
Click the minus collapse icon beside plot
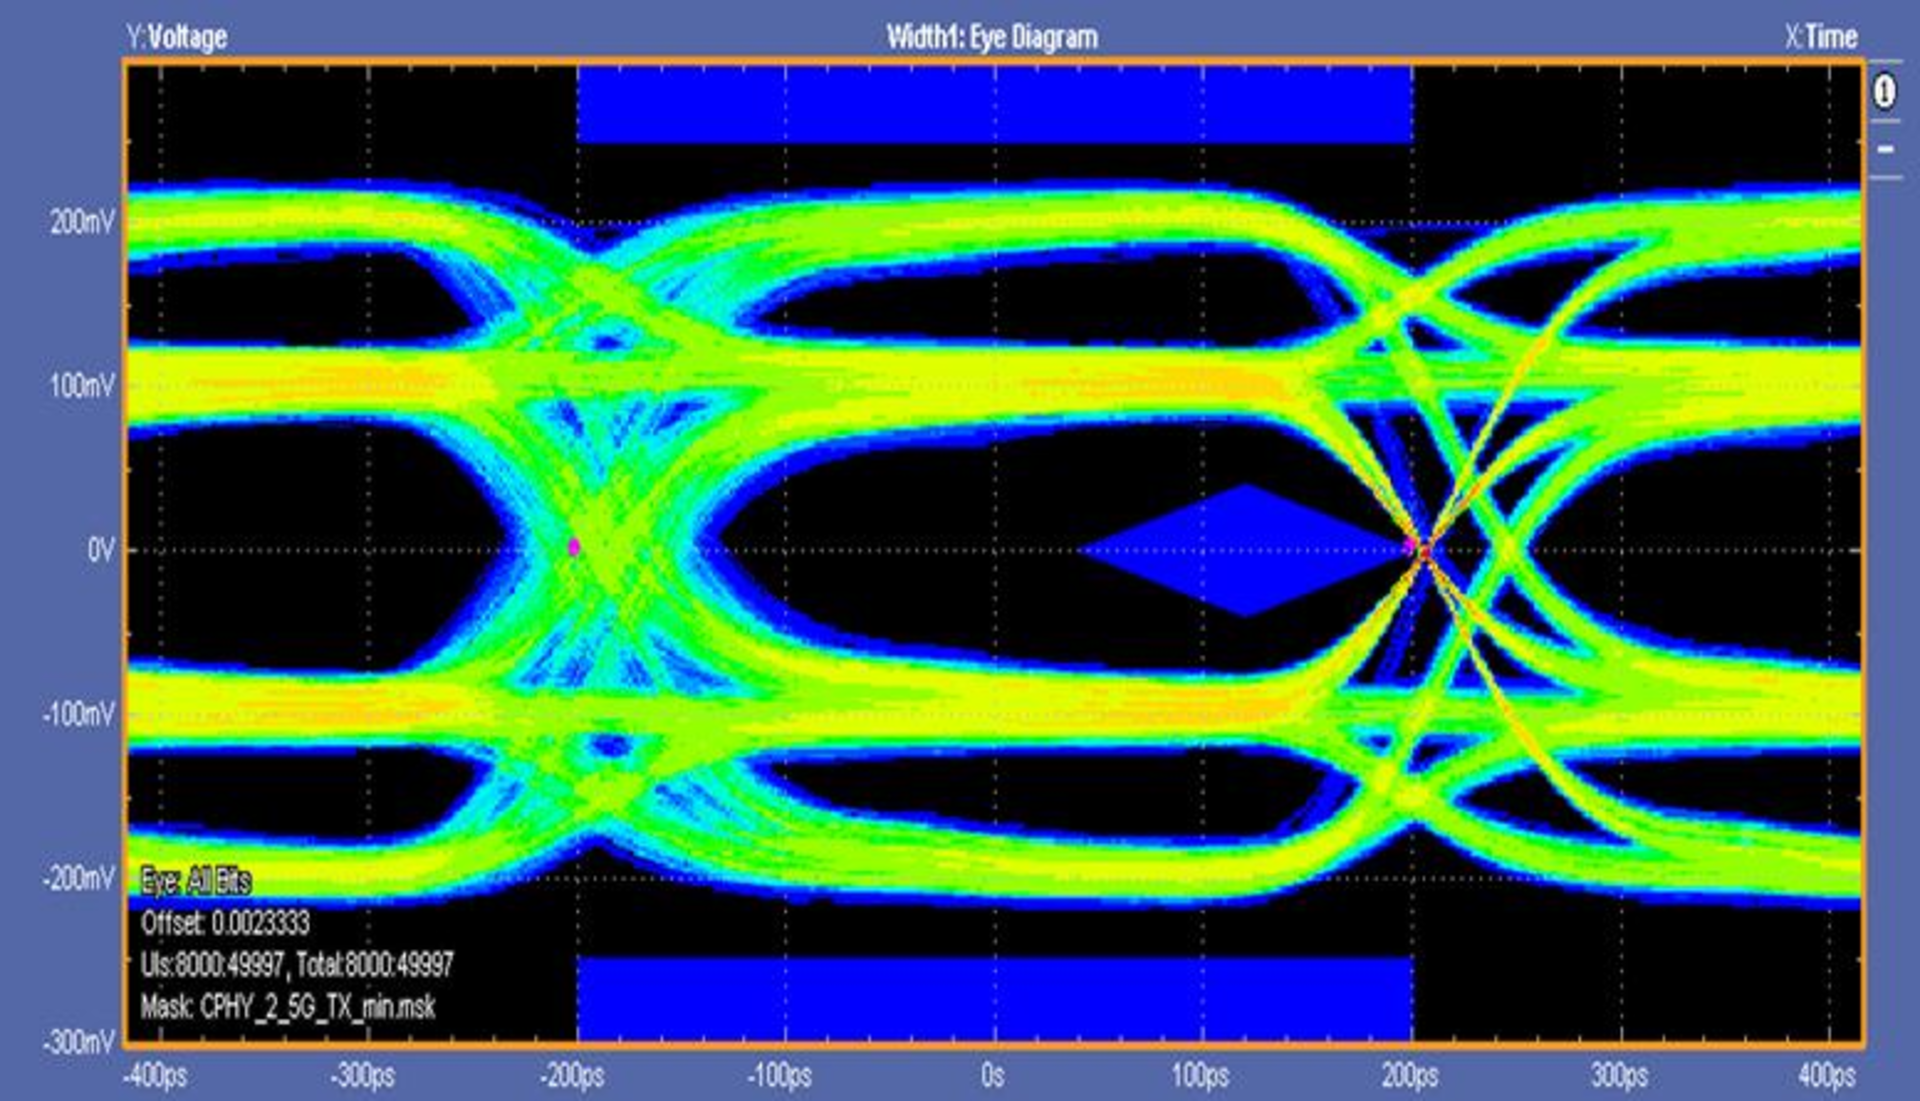[x=1885, y=149]
